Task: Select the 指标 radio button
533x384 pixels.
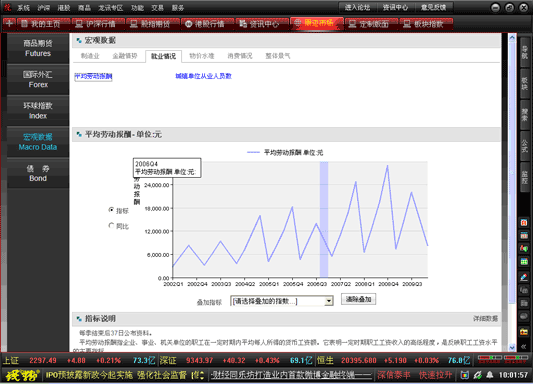Action: (x=111, y=210)
